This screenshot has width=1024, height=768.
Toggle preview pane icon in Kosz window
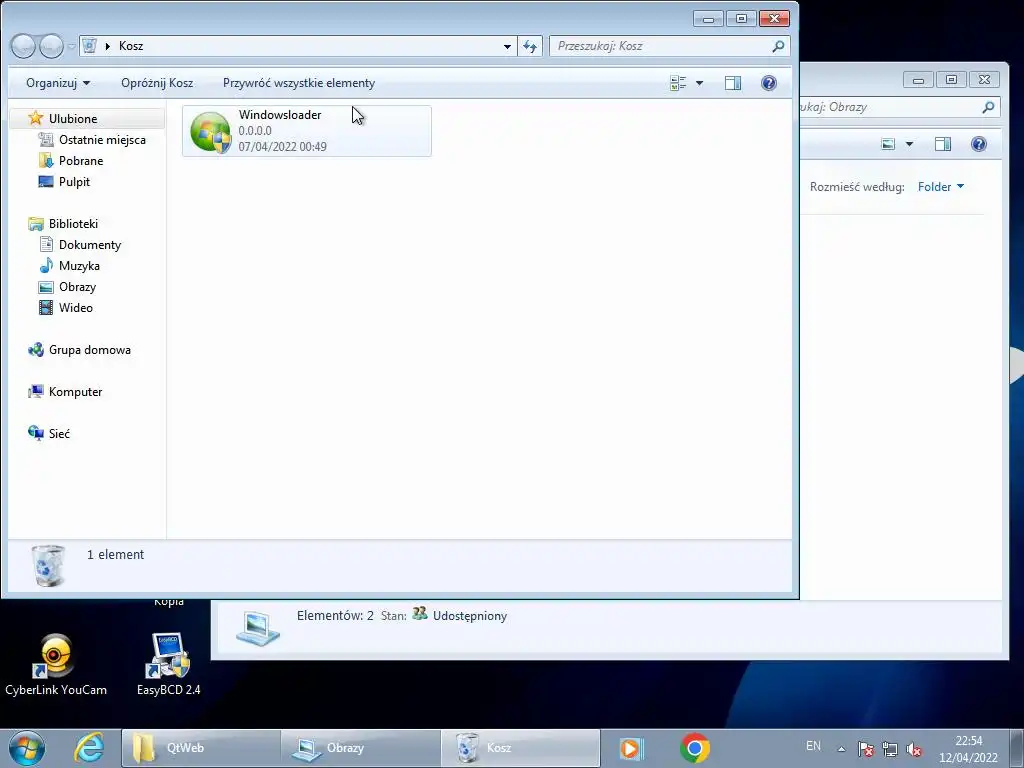point(733,83)
